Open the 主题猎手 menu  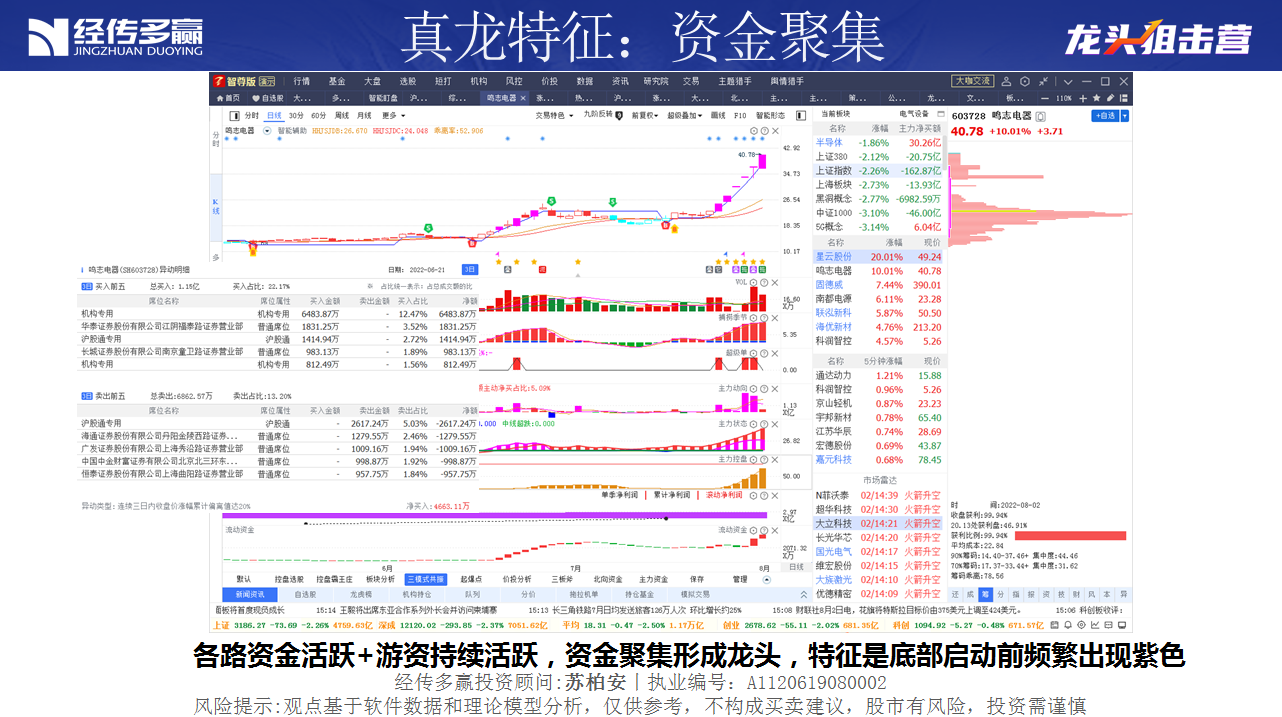click(x=734, y=81)
